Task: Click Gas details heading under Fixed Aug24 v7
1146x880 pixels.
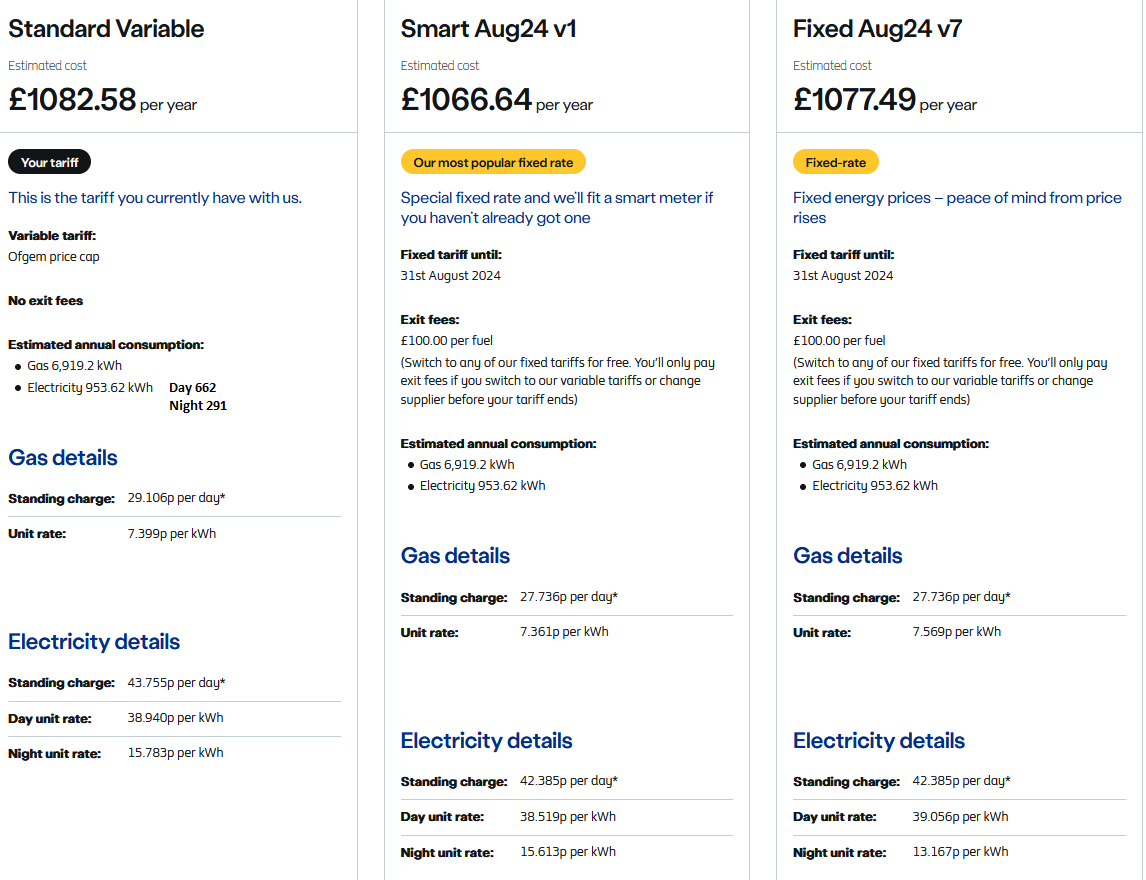Action: pyautogui.click(x=847, y=555)
